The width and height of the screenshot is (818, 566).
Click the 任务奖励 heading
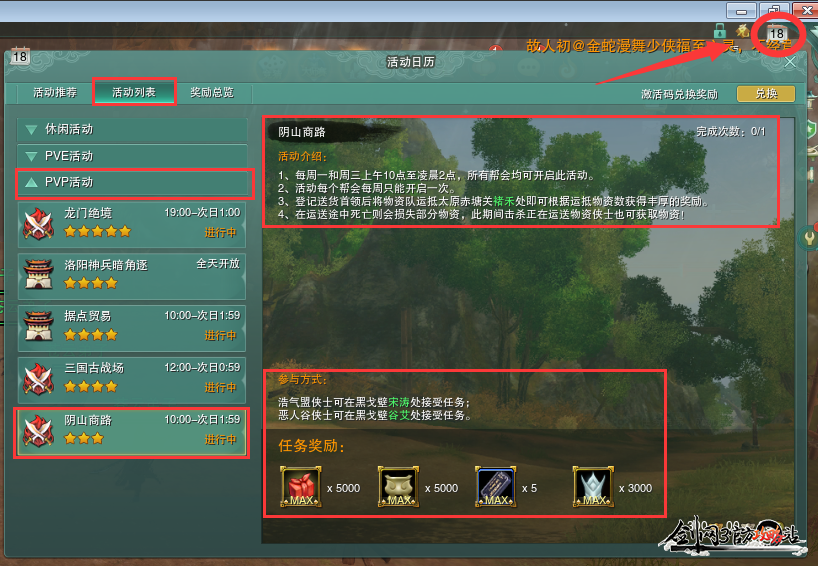click(x=311, y=446)
